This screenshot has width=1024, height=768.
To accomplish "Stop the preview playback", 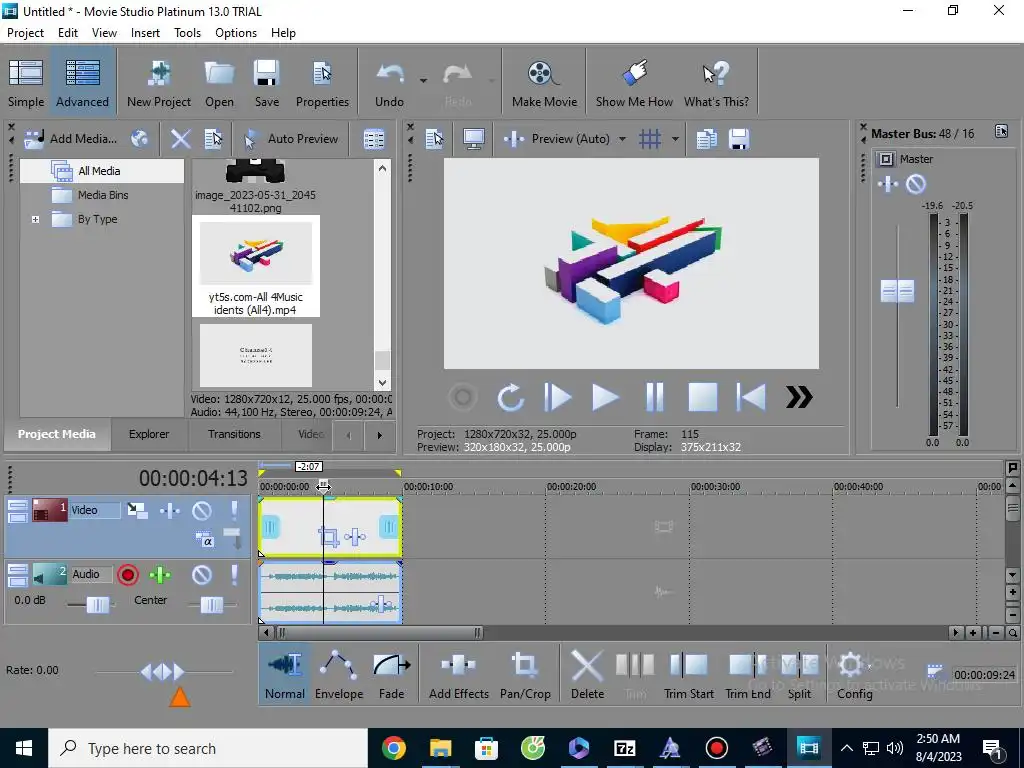I will coord(703,397).
